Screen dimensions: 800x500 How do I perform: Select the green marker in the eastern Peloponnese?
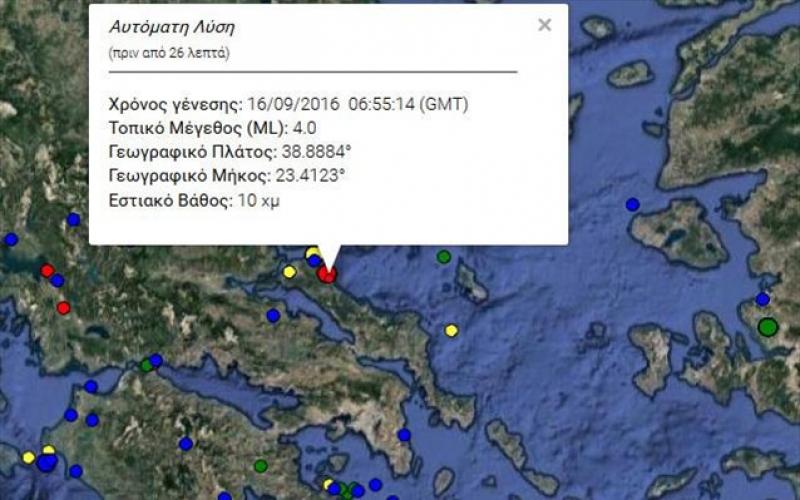(261, 466)
